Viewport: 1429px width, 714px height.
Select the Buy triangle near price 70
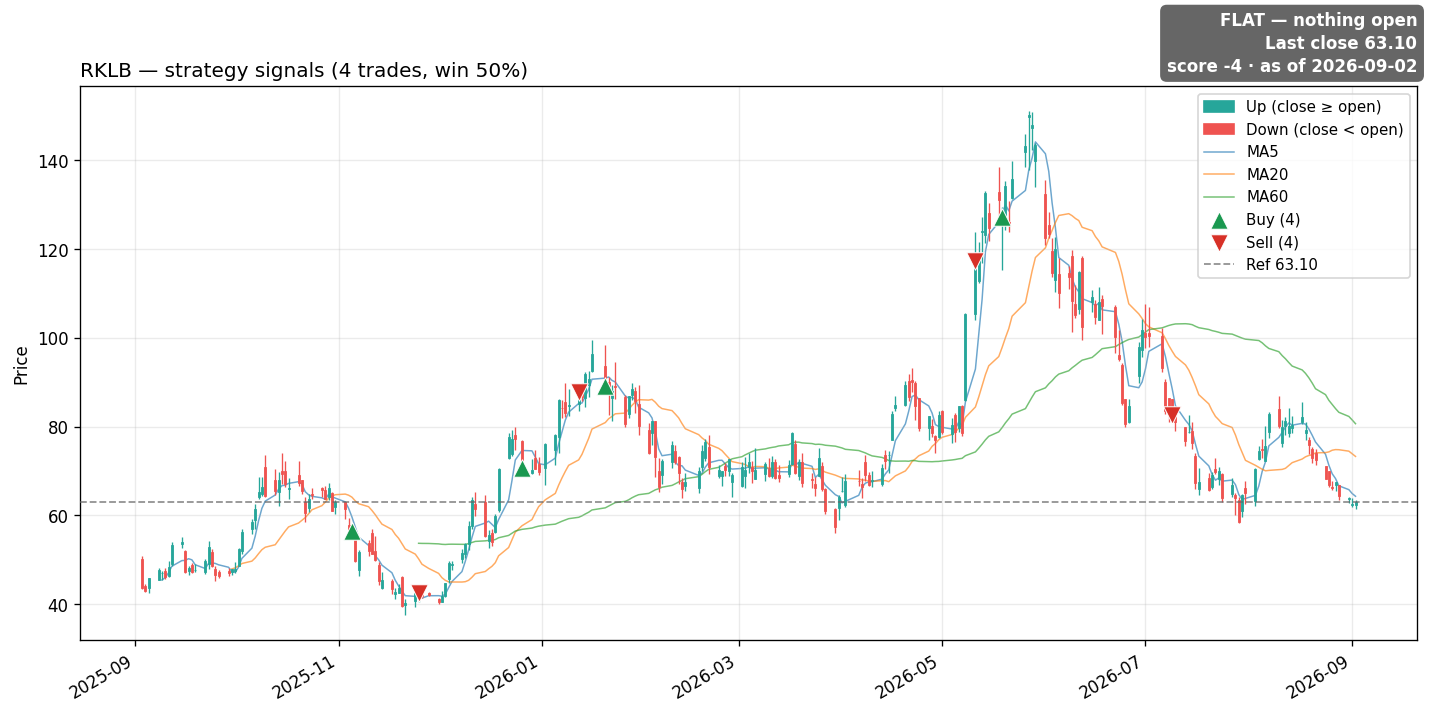pos(522,468)
